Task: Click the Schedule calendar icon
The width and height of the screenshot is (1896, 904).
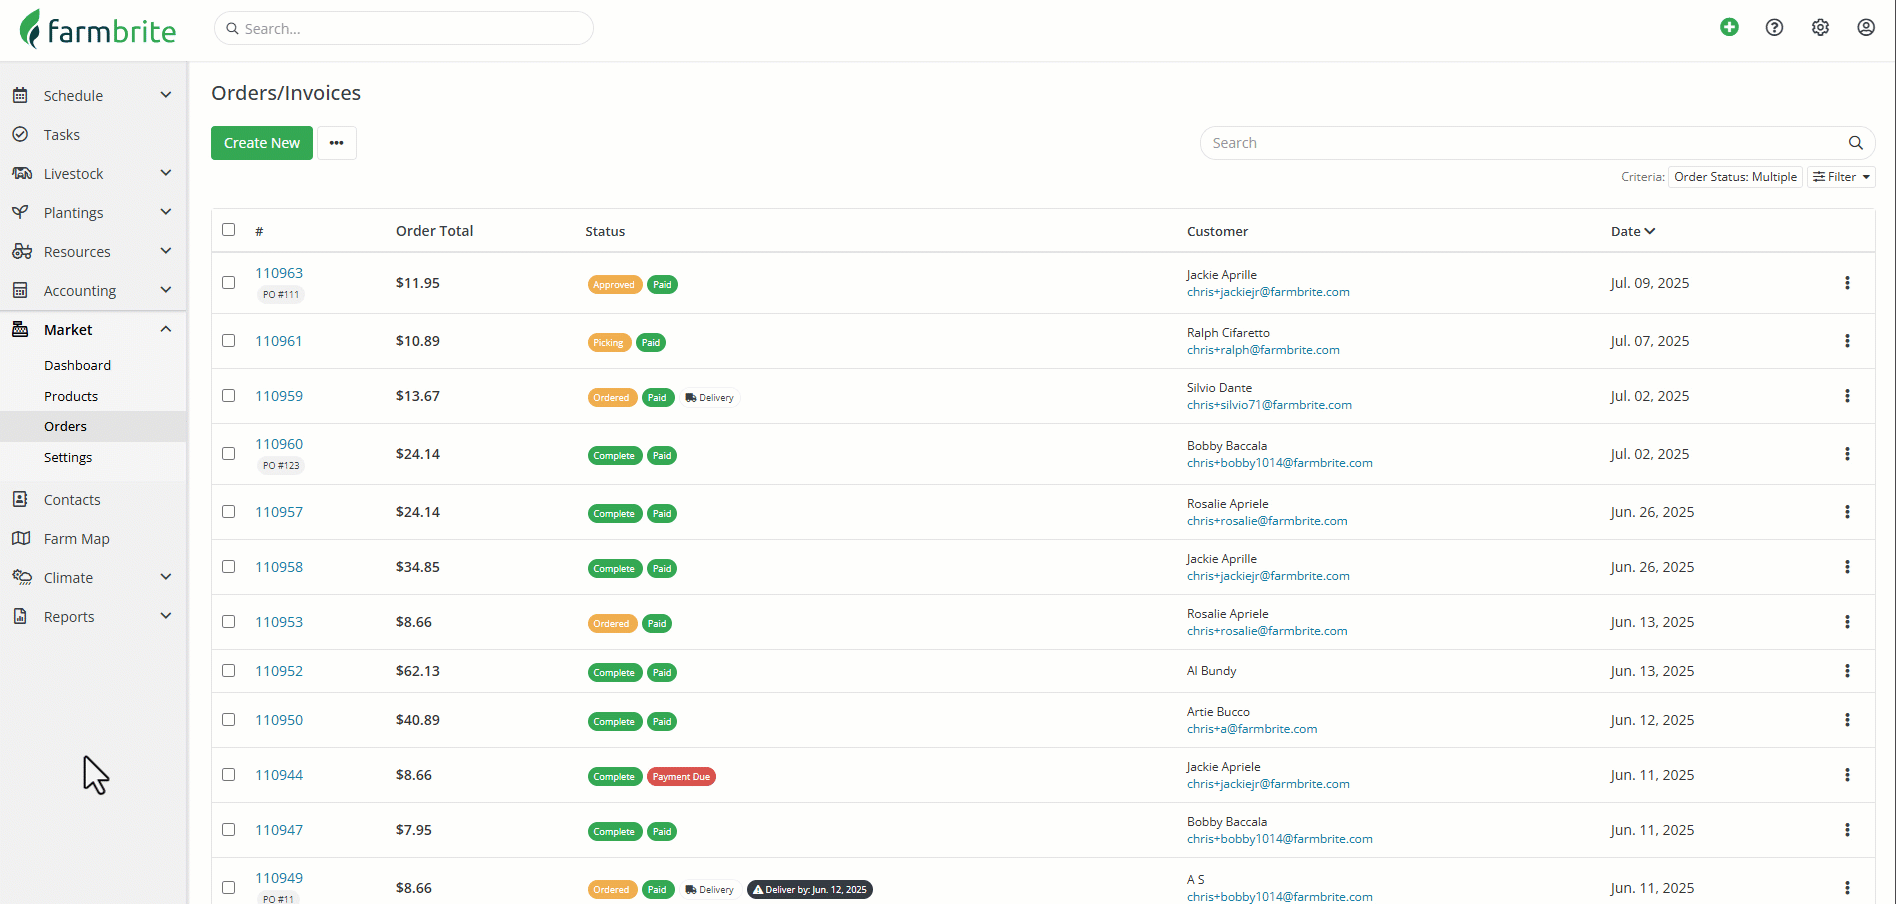Action: (x=20, y=95)
